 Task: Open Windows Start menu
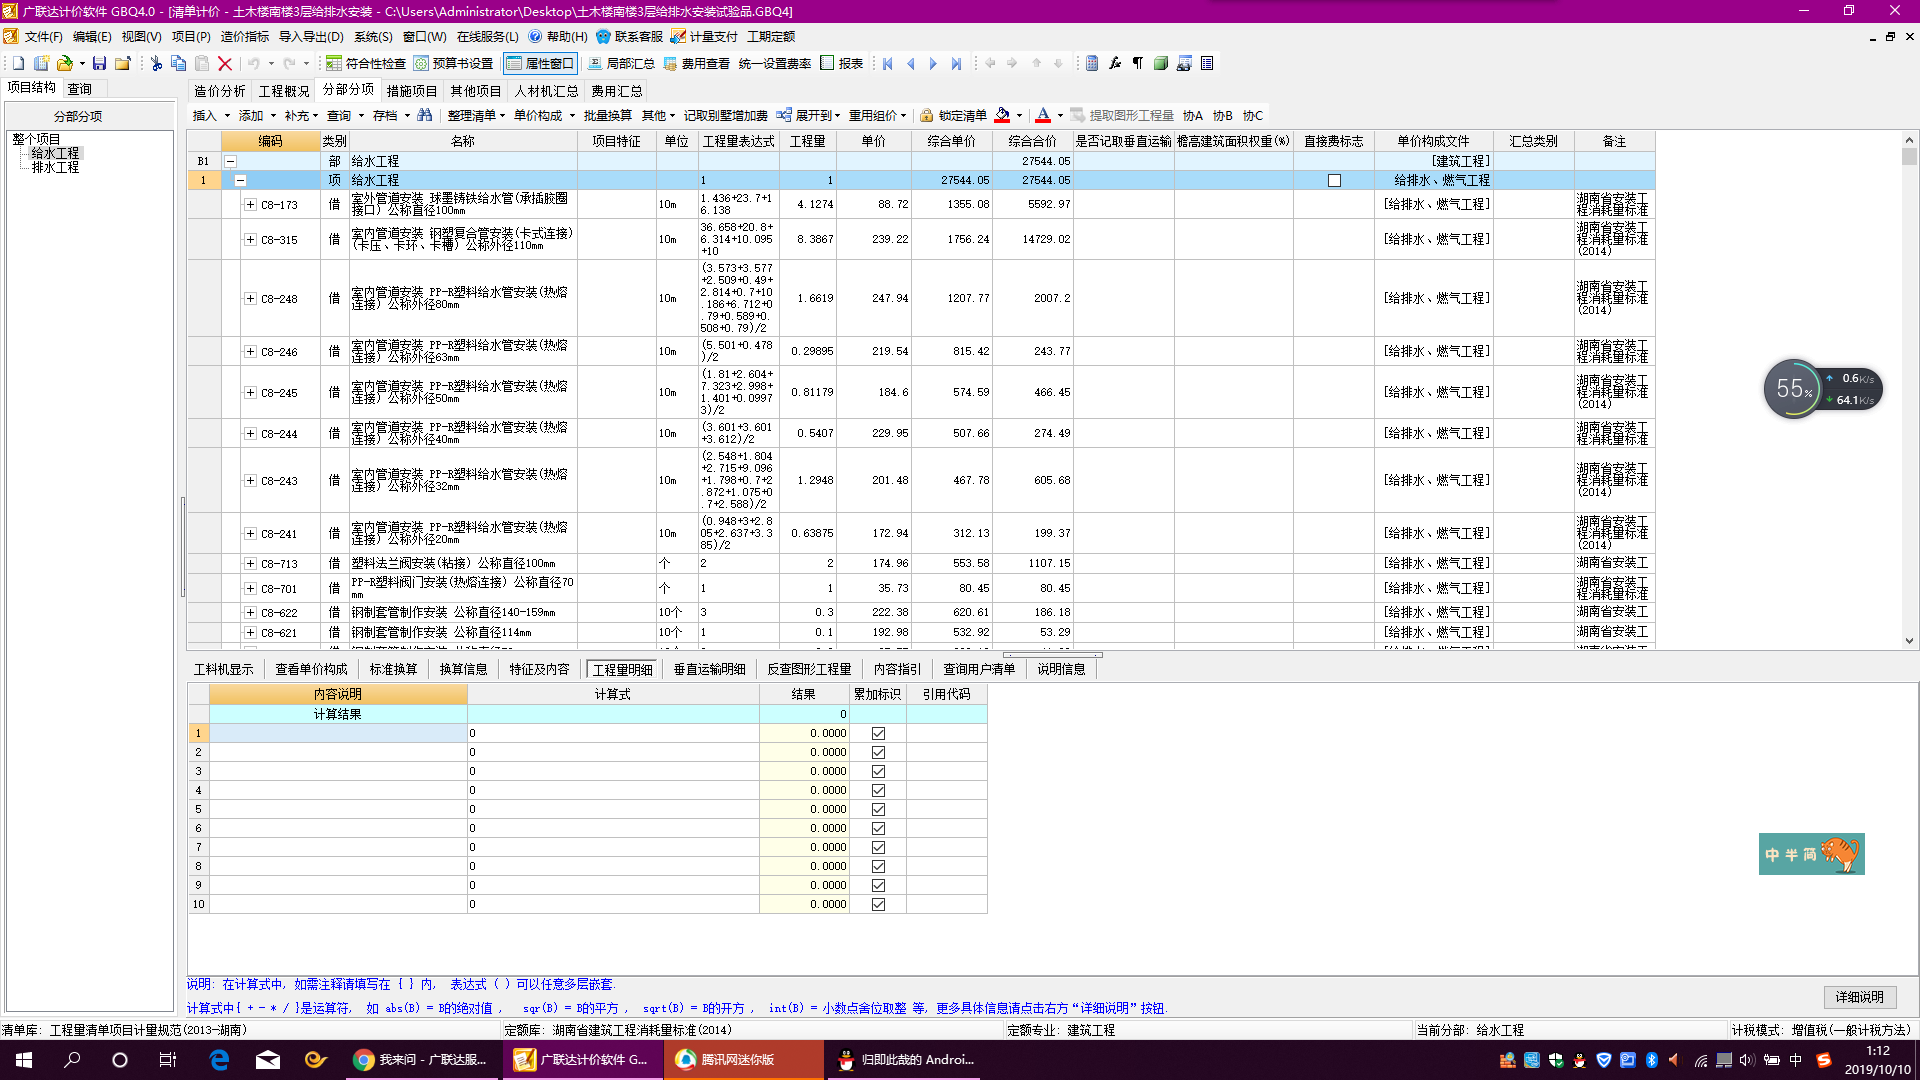coord(24,1060)
